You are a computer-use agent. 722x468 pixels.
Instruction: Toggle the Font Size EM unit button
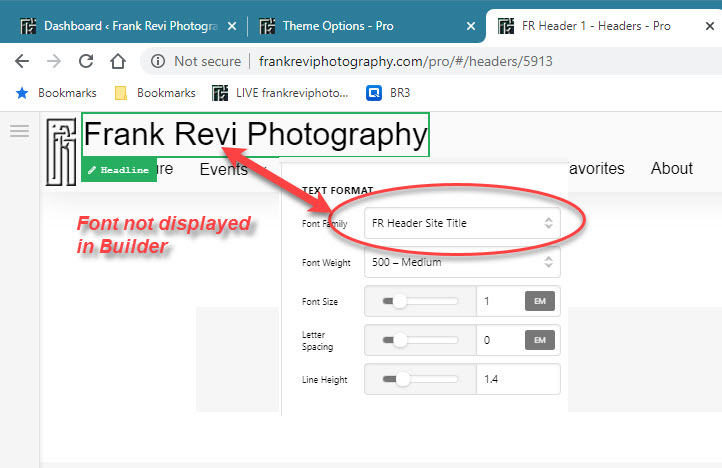tap(540, 301)
